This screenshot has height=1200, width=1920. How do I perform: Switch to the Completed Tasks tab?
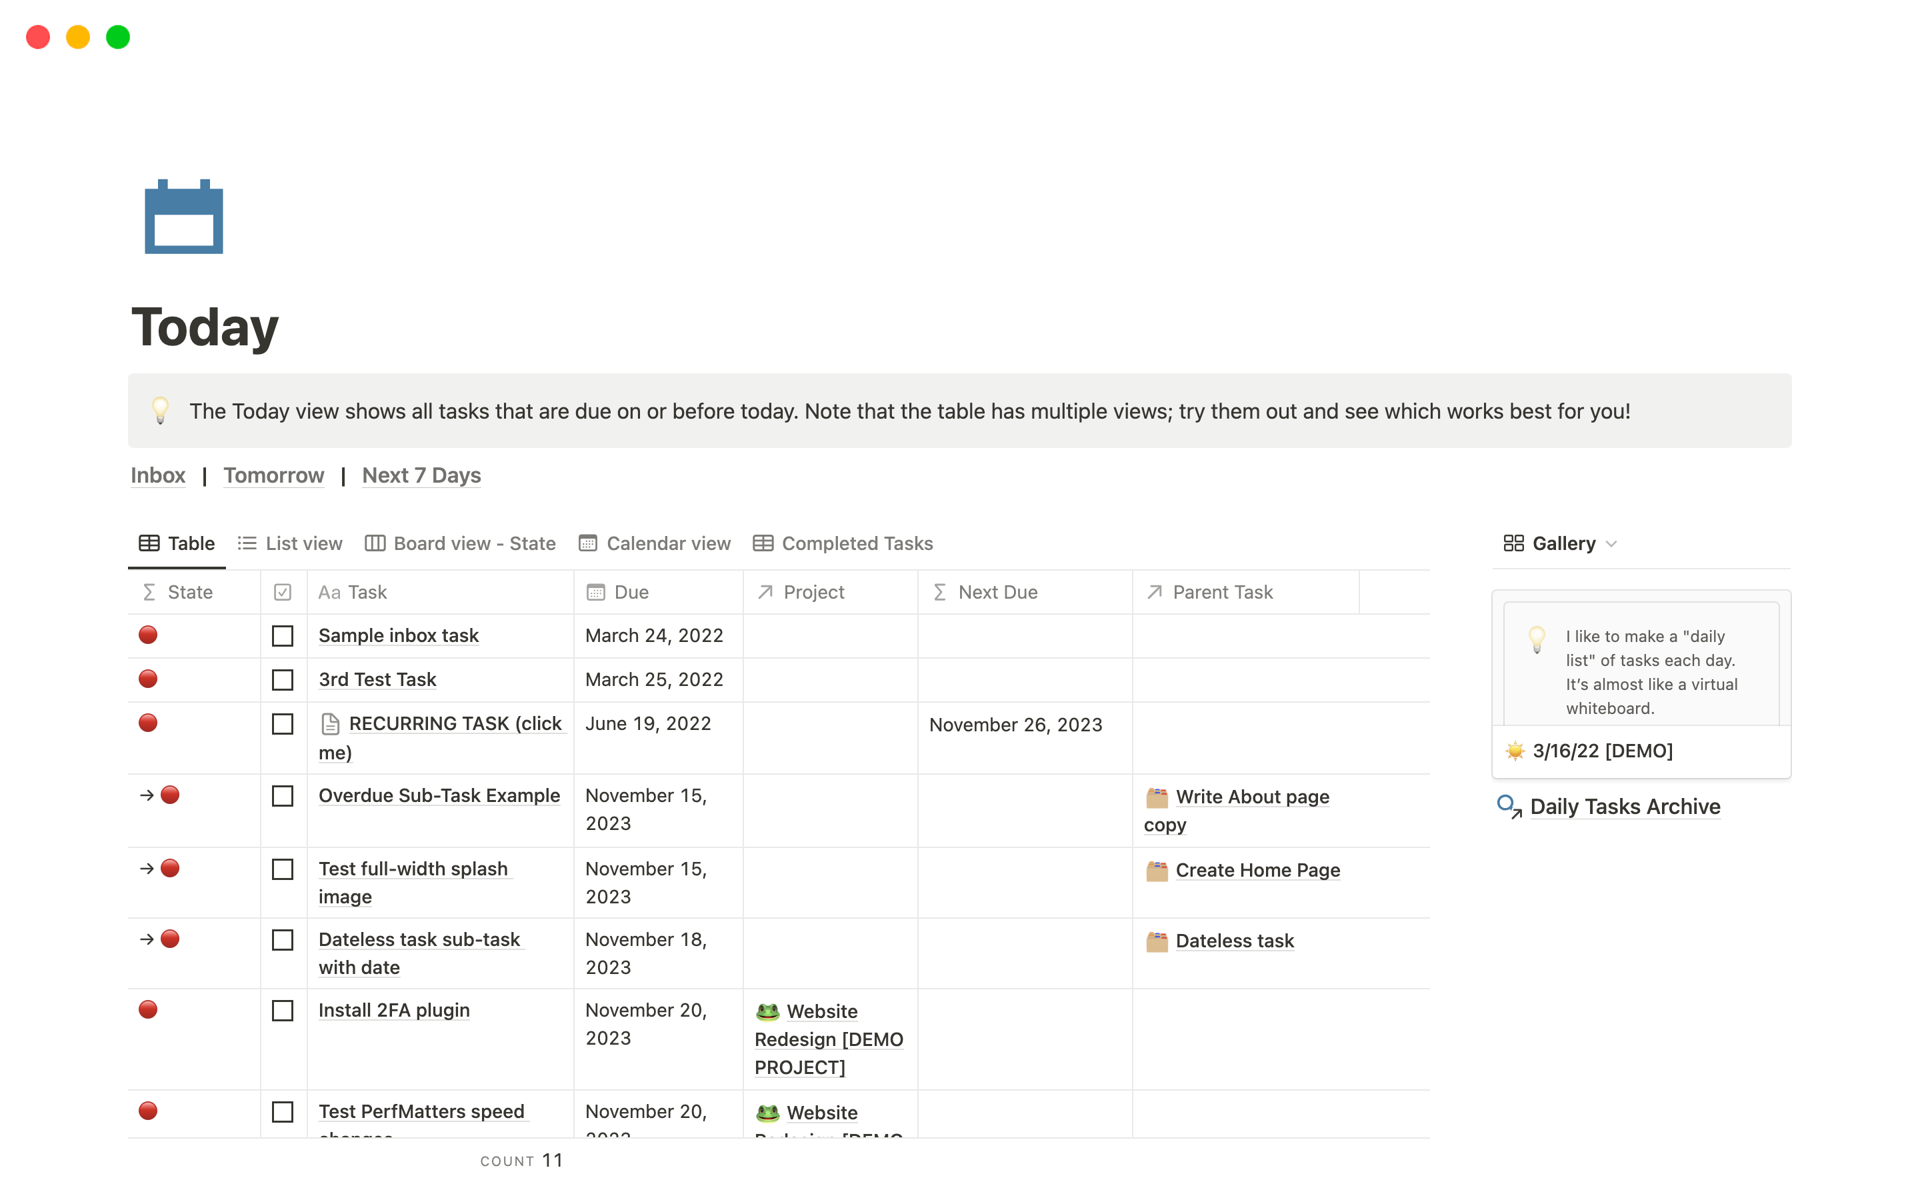(856, 543)
